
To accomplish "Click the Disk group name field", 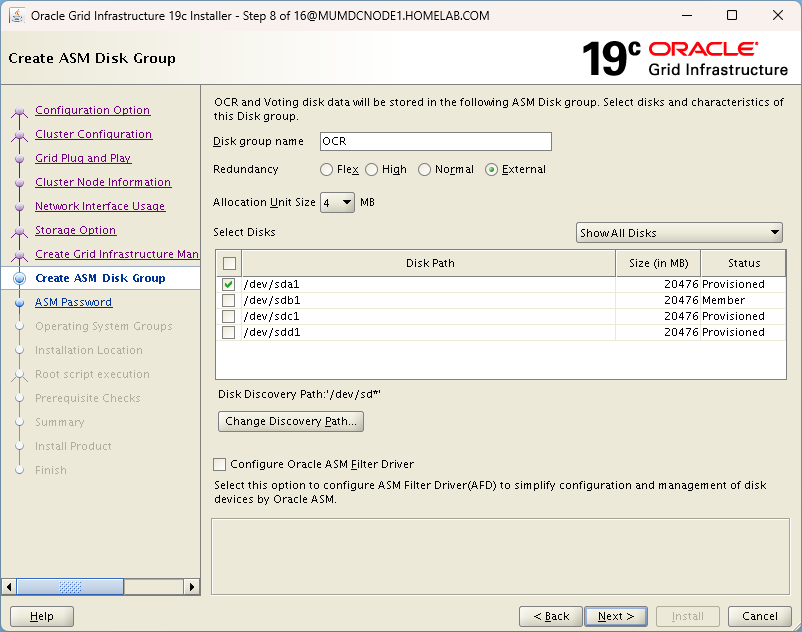I will point(435,142).
